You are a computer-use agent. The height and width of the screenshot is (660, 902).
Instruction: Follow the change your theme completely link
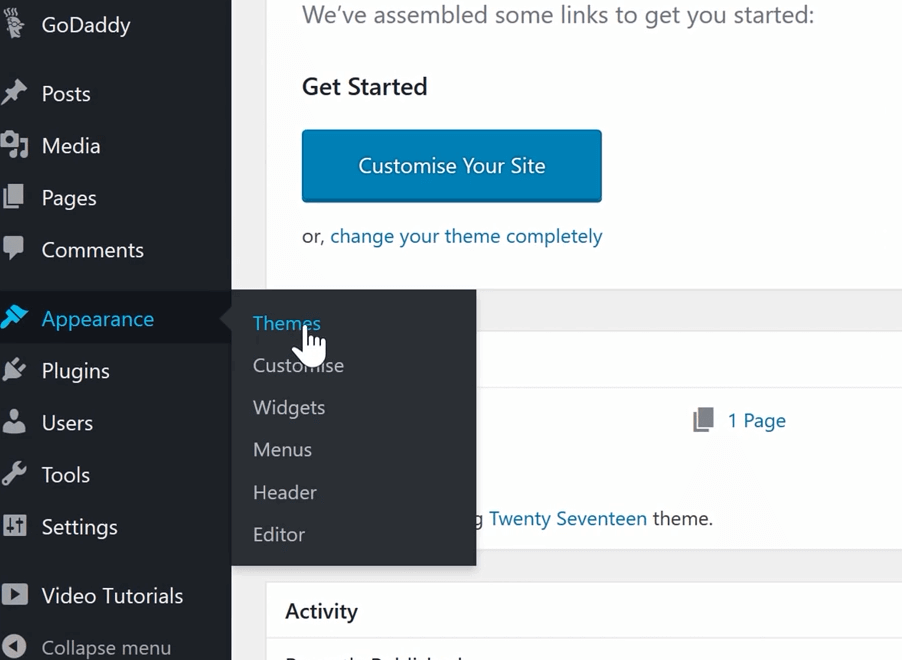(x=466, y=236)
